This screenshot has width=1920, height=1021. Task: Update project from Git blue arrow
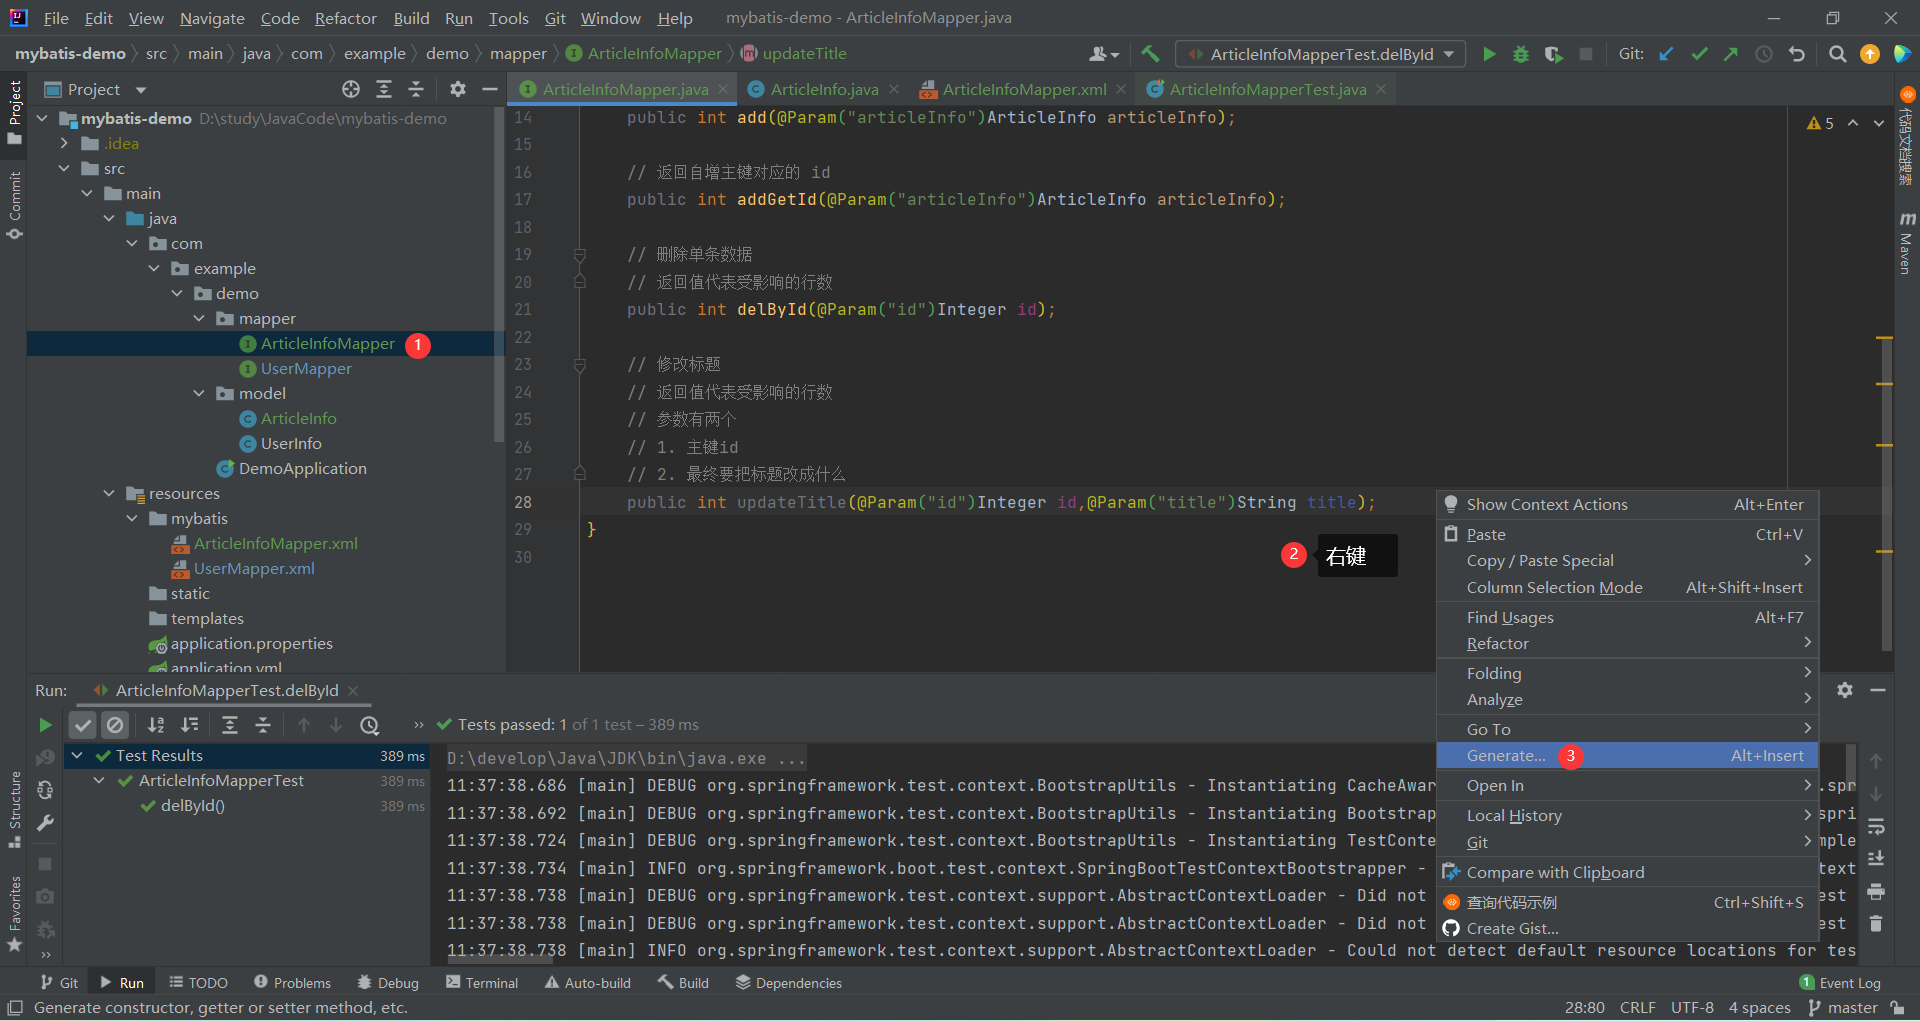coord(1666,54)
